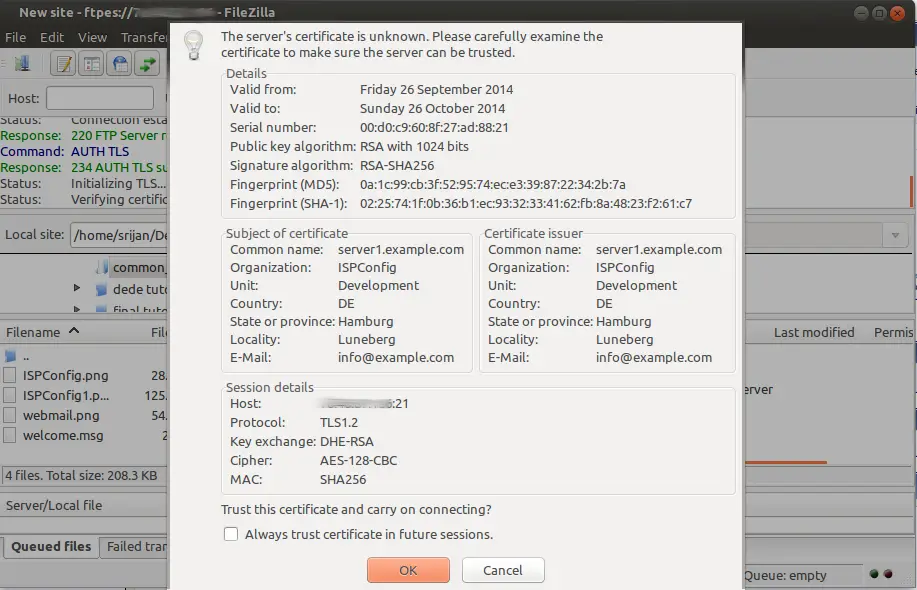Sort local files by Filename column

pyautogui.click(x=42, y=332)
